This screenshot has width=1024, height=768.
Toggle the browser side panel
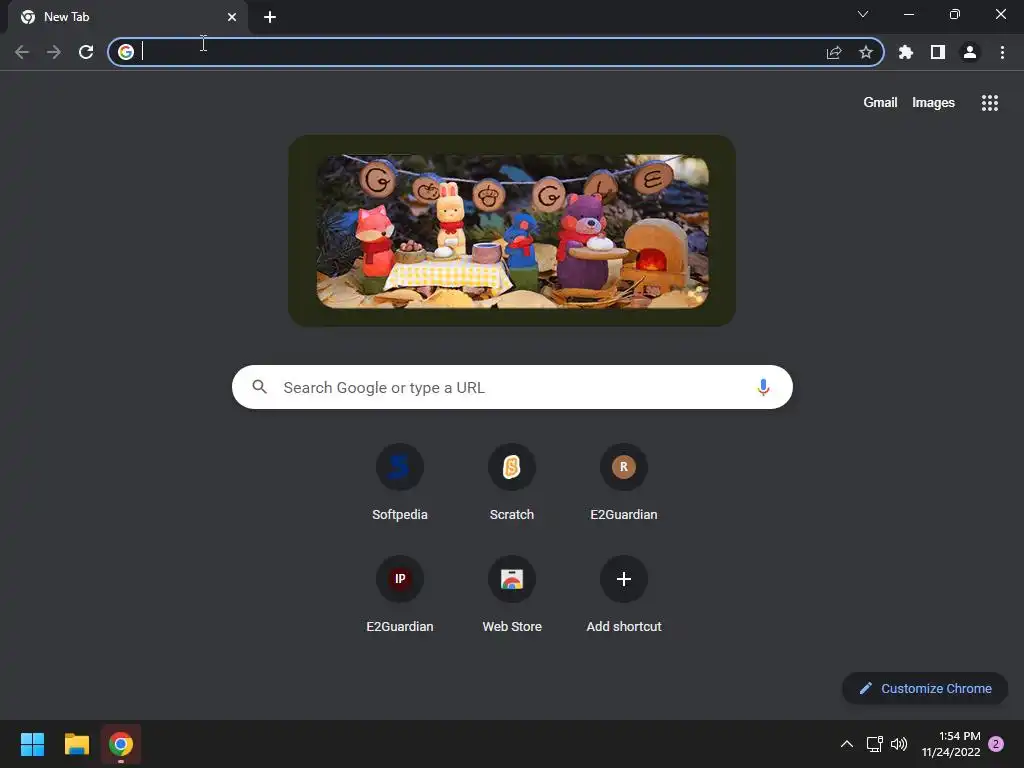tap(938, 52)
